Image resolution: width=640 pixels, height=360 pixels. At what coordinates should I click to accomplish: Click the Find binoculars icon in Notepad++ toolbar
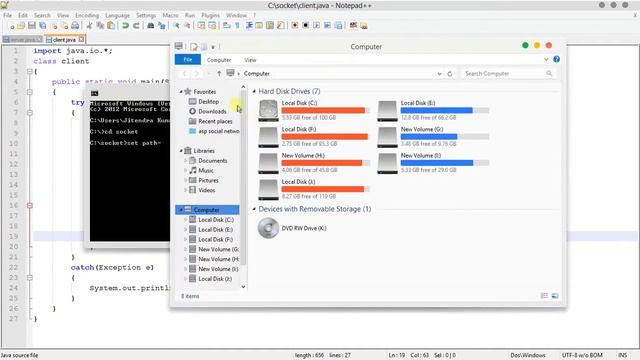click(x=150, y=26)
